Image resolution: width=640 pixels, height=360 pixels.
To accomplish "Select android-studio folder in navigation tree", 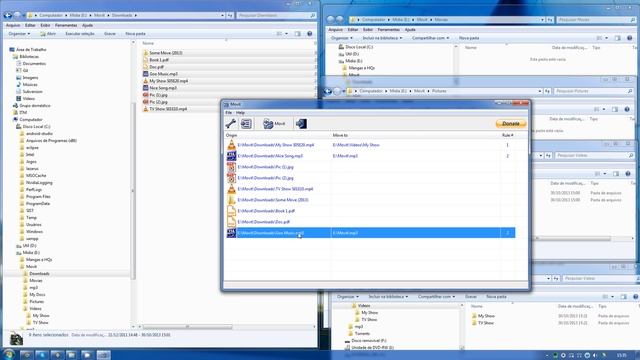I will [x=39, y=133].
